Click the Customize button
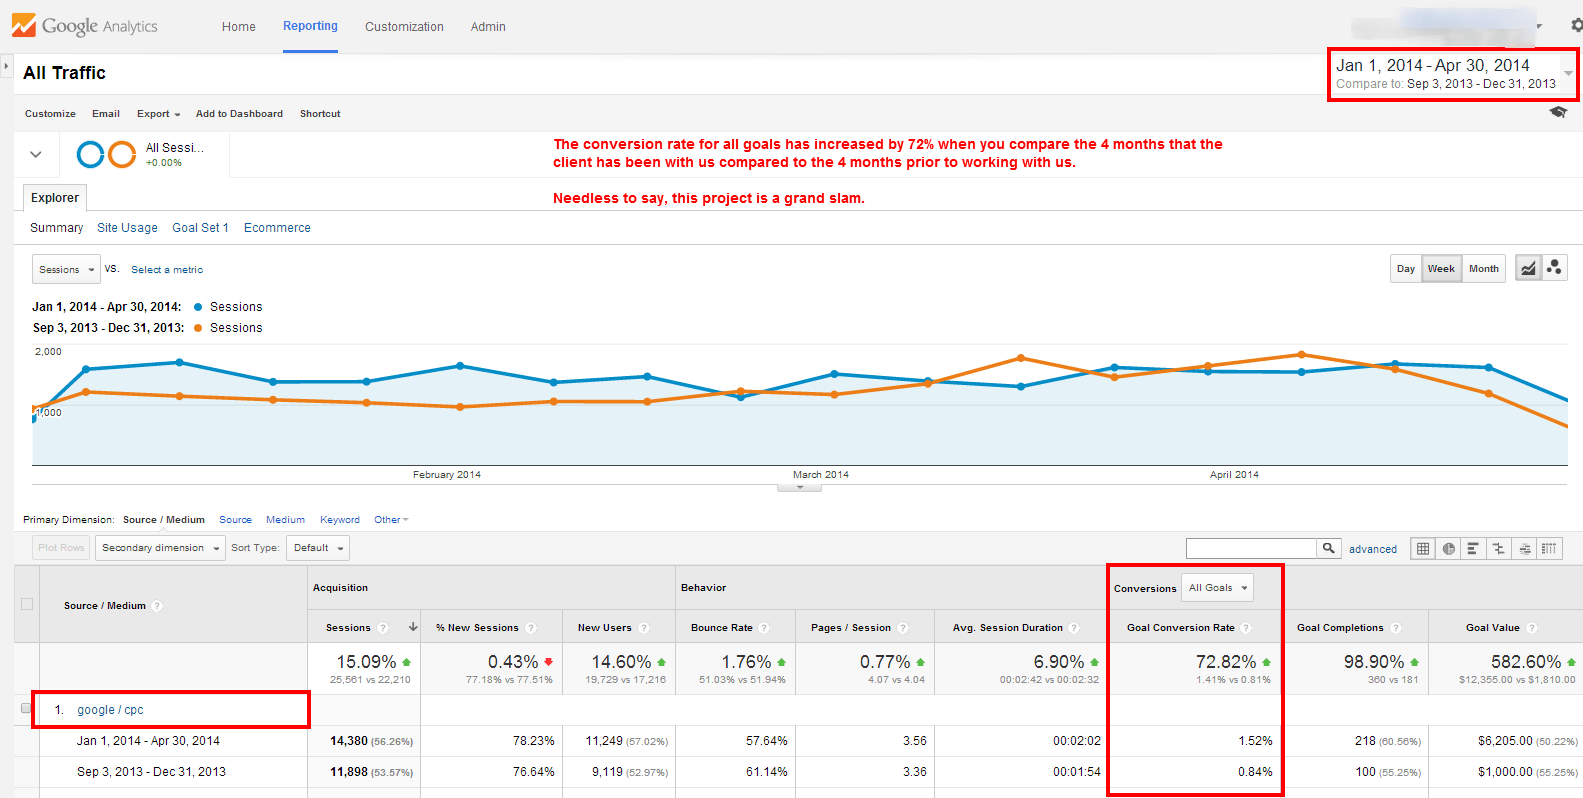Screen dimensions: 1583x798 point(50,114)
